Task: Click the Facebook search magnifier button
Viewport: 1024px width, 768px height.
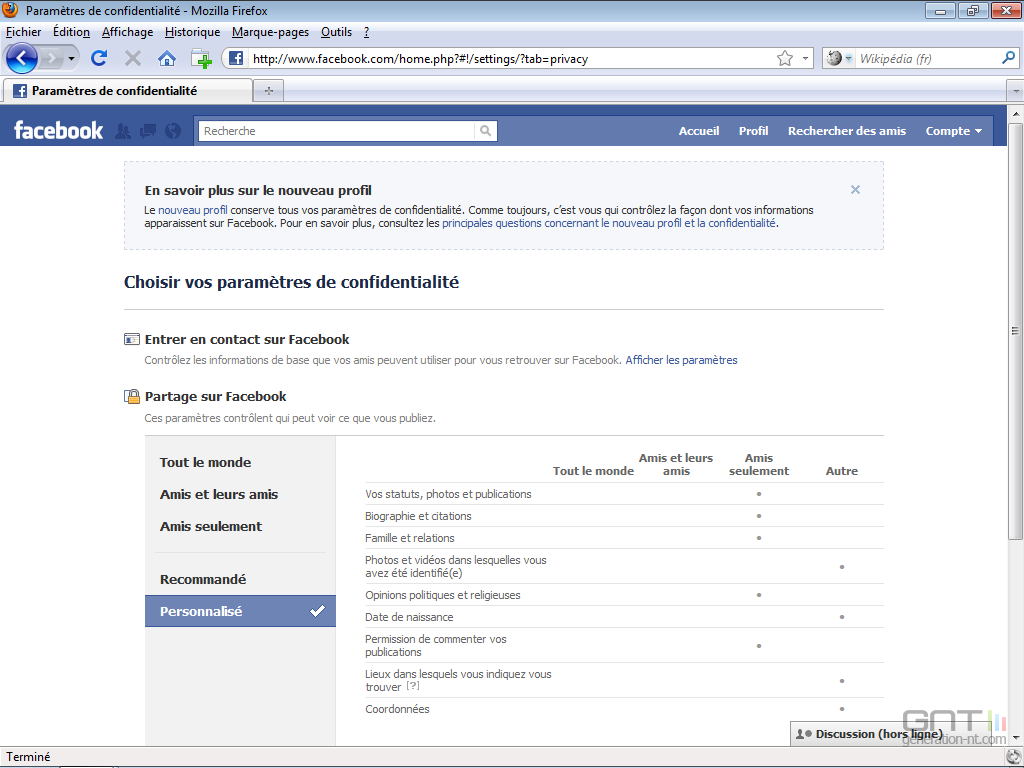Action: [485, 131]
